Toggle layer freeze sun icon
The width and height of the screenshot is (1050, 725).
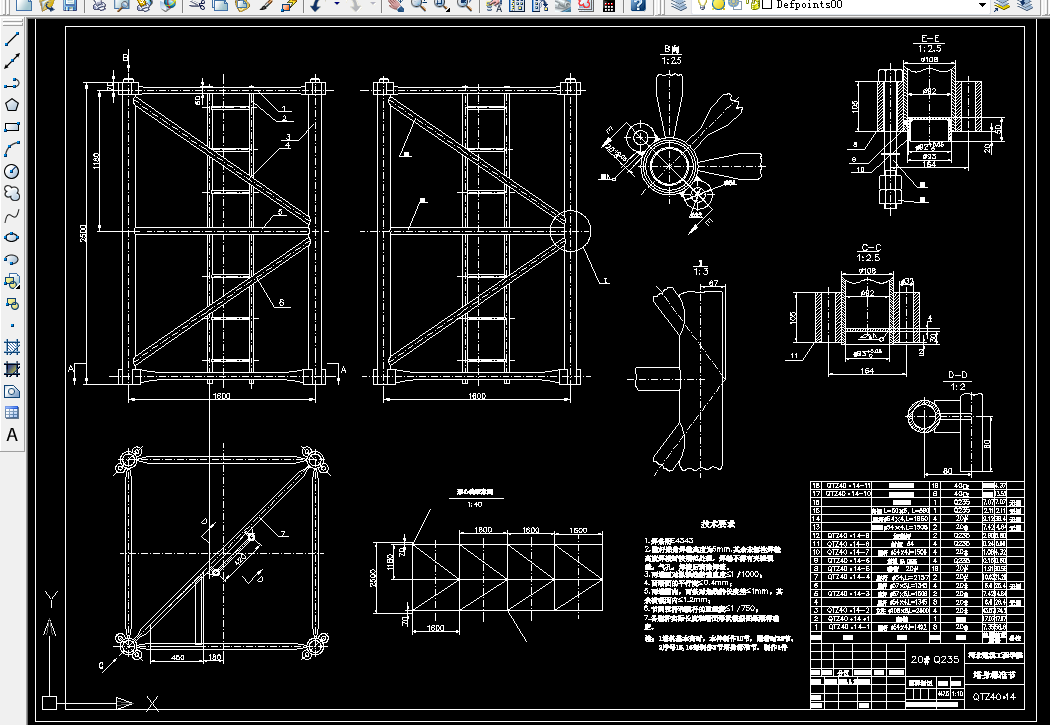click(719, 5)
